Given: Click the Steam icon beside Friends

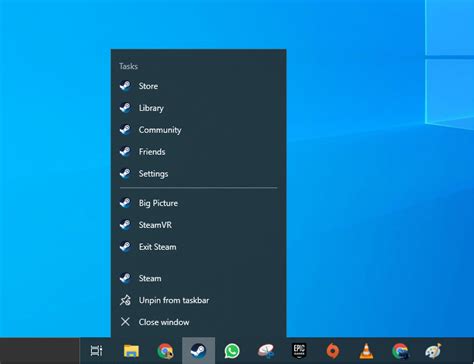Looking at the screenshot, I should (125, 152).
